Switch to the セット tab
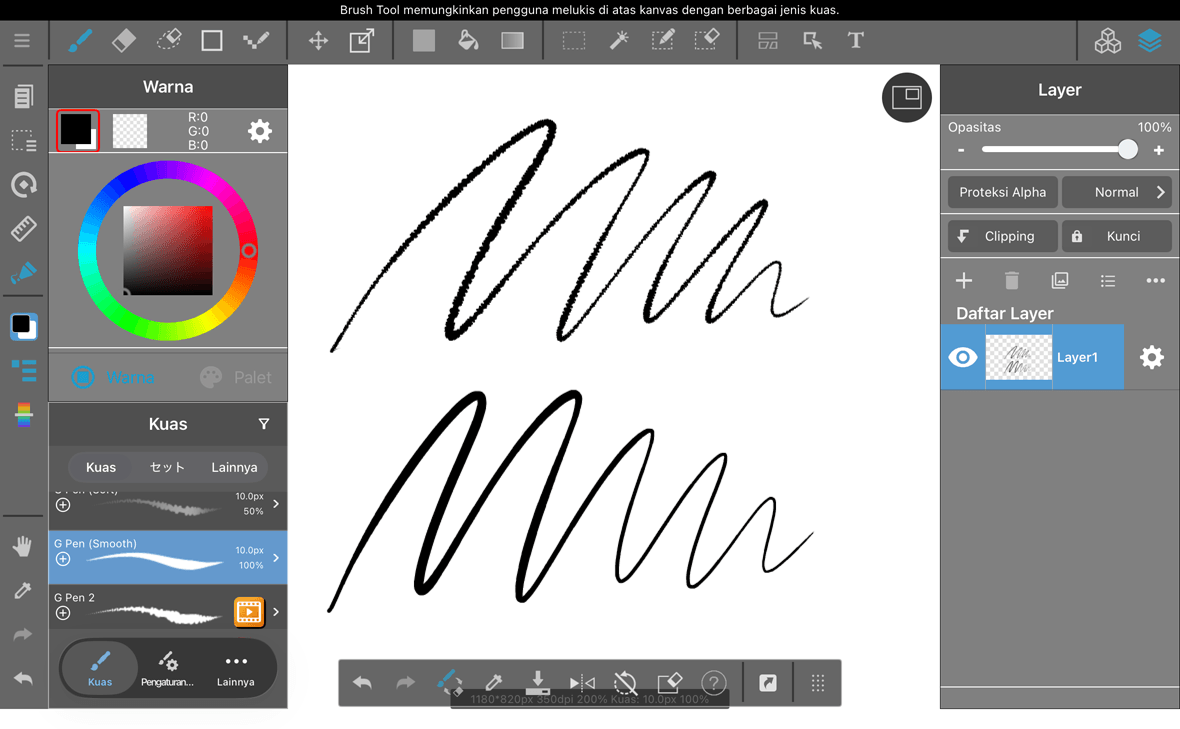 pyautogui.click(x=167, y=467)
